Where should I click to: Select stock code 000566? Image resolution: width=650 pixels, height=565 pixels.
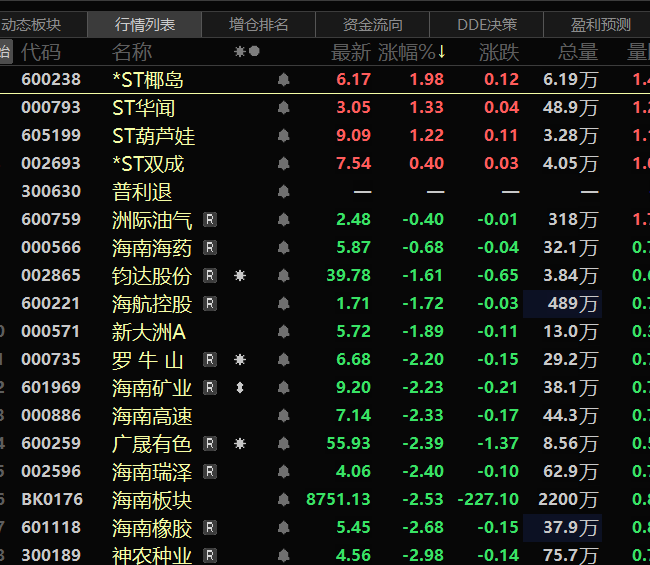point(51,247)
